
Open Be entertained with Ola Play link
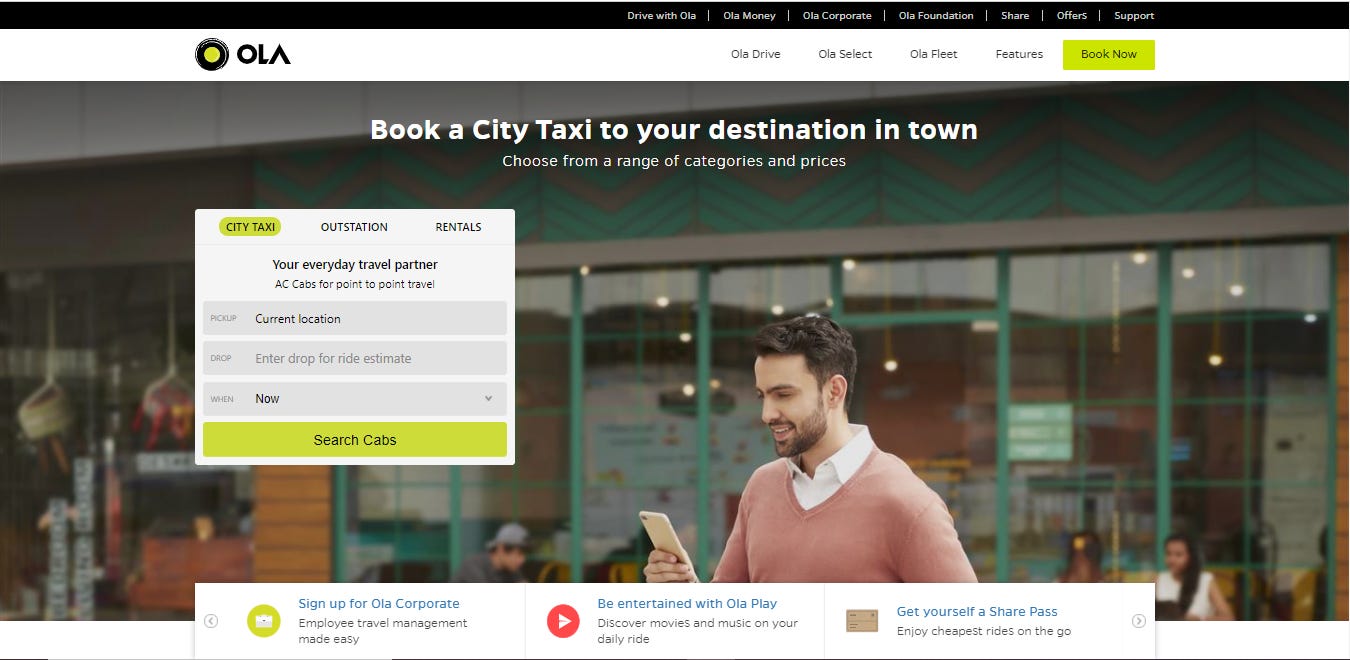click(687, 604)
